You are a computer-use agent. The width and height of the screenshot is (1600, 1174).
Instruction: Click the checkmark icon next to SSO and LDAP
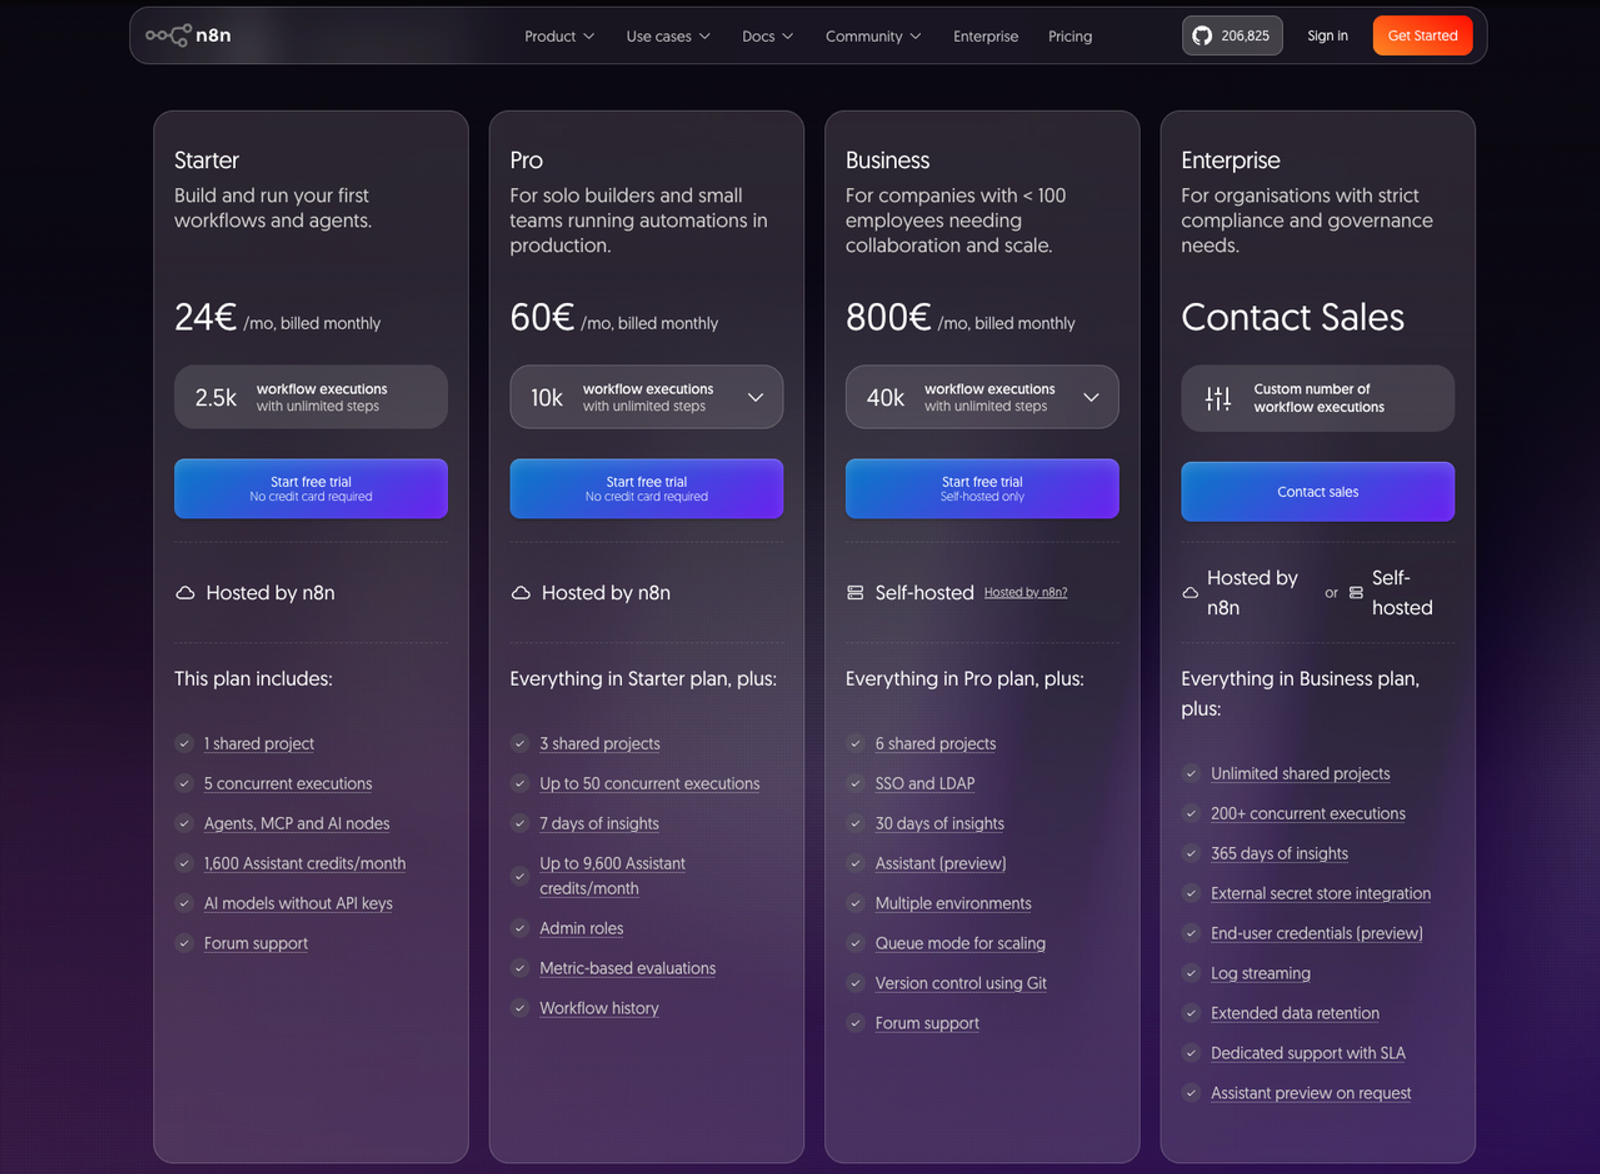[x=855, y=783]
